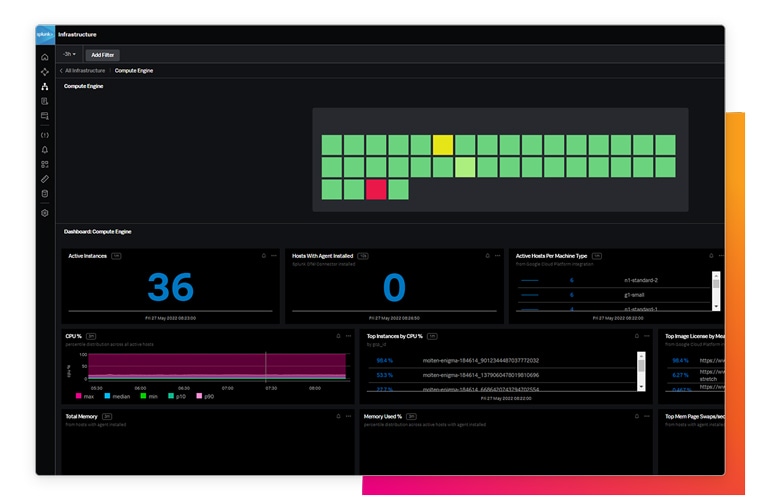Screen dimensions: 760x500
Task: Click the Infrastructure header title
Action: (77, 34)
